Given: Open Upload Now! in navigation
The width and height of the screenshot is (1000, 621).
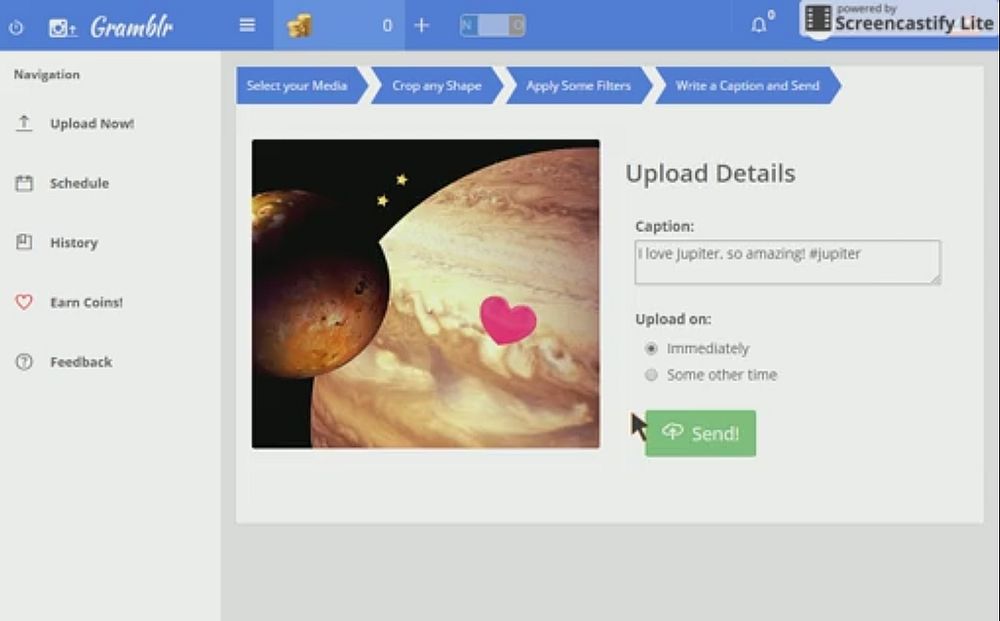Looking at the screenshot, I should pyautogui.click(x=91, y=124).
